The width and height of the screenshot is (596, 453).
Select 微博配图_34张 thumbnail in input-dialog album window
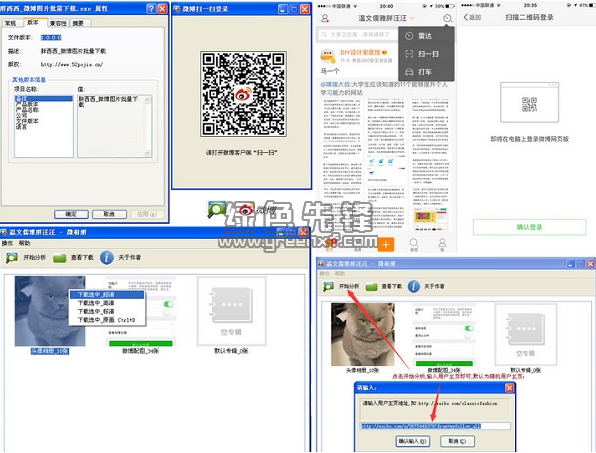444,335
